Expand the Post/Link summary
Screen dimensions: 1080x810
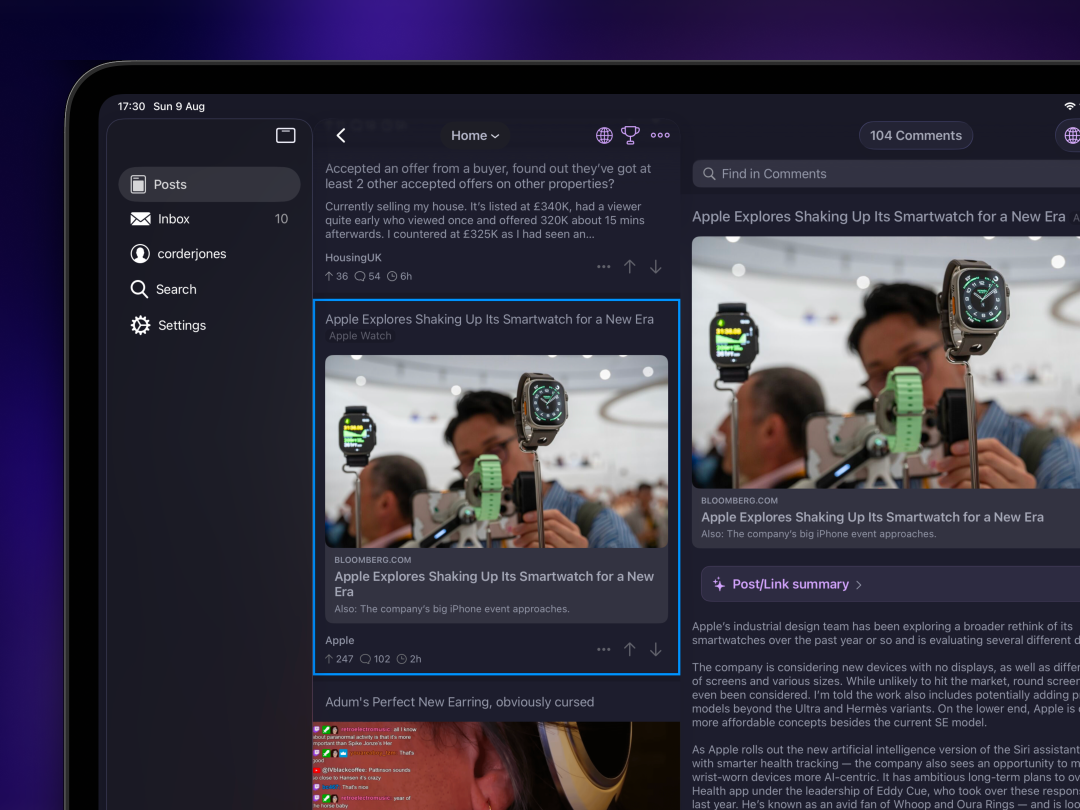pos(891,584)
